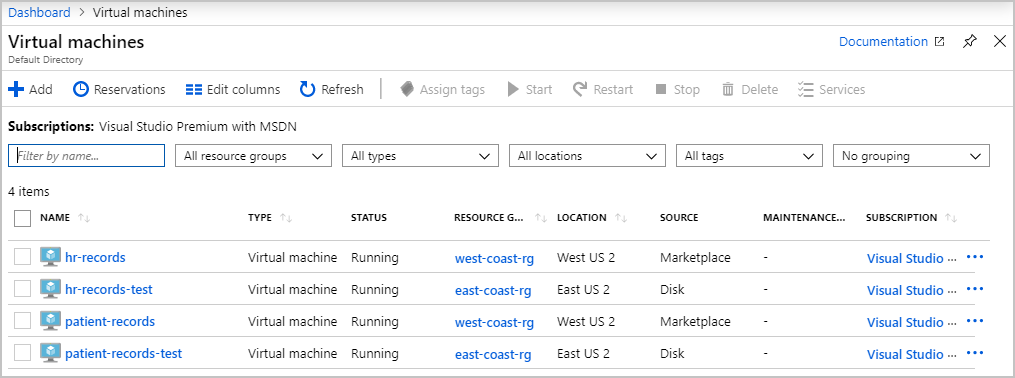Click 'West US 2' in the hr-records row
Screen dimensions: 1015x378
[x=586, y=257]
